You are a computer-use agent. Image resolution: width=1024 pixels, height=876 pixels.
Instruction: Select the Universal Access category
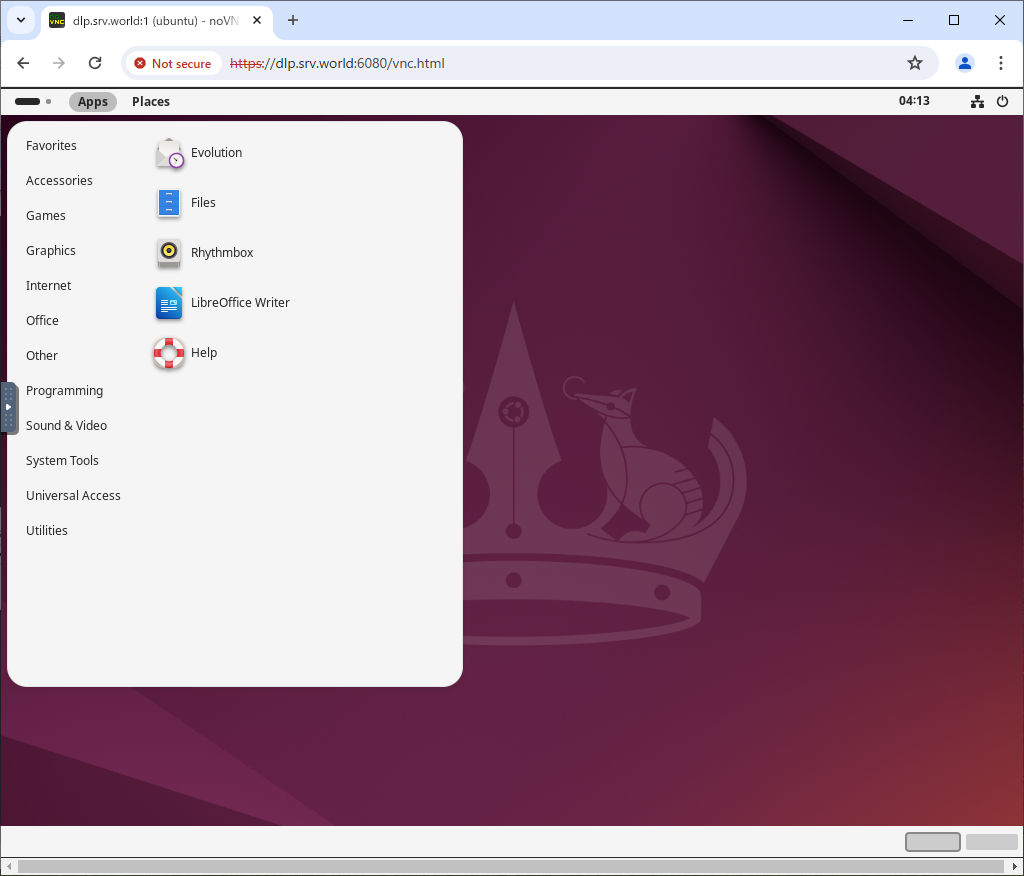click(73, 496)
